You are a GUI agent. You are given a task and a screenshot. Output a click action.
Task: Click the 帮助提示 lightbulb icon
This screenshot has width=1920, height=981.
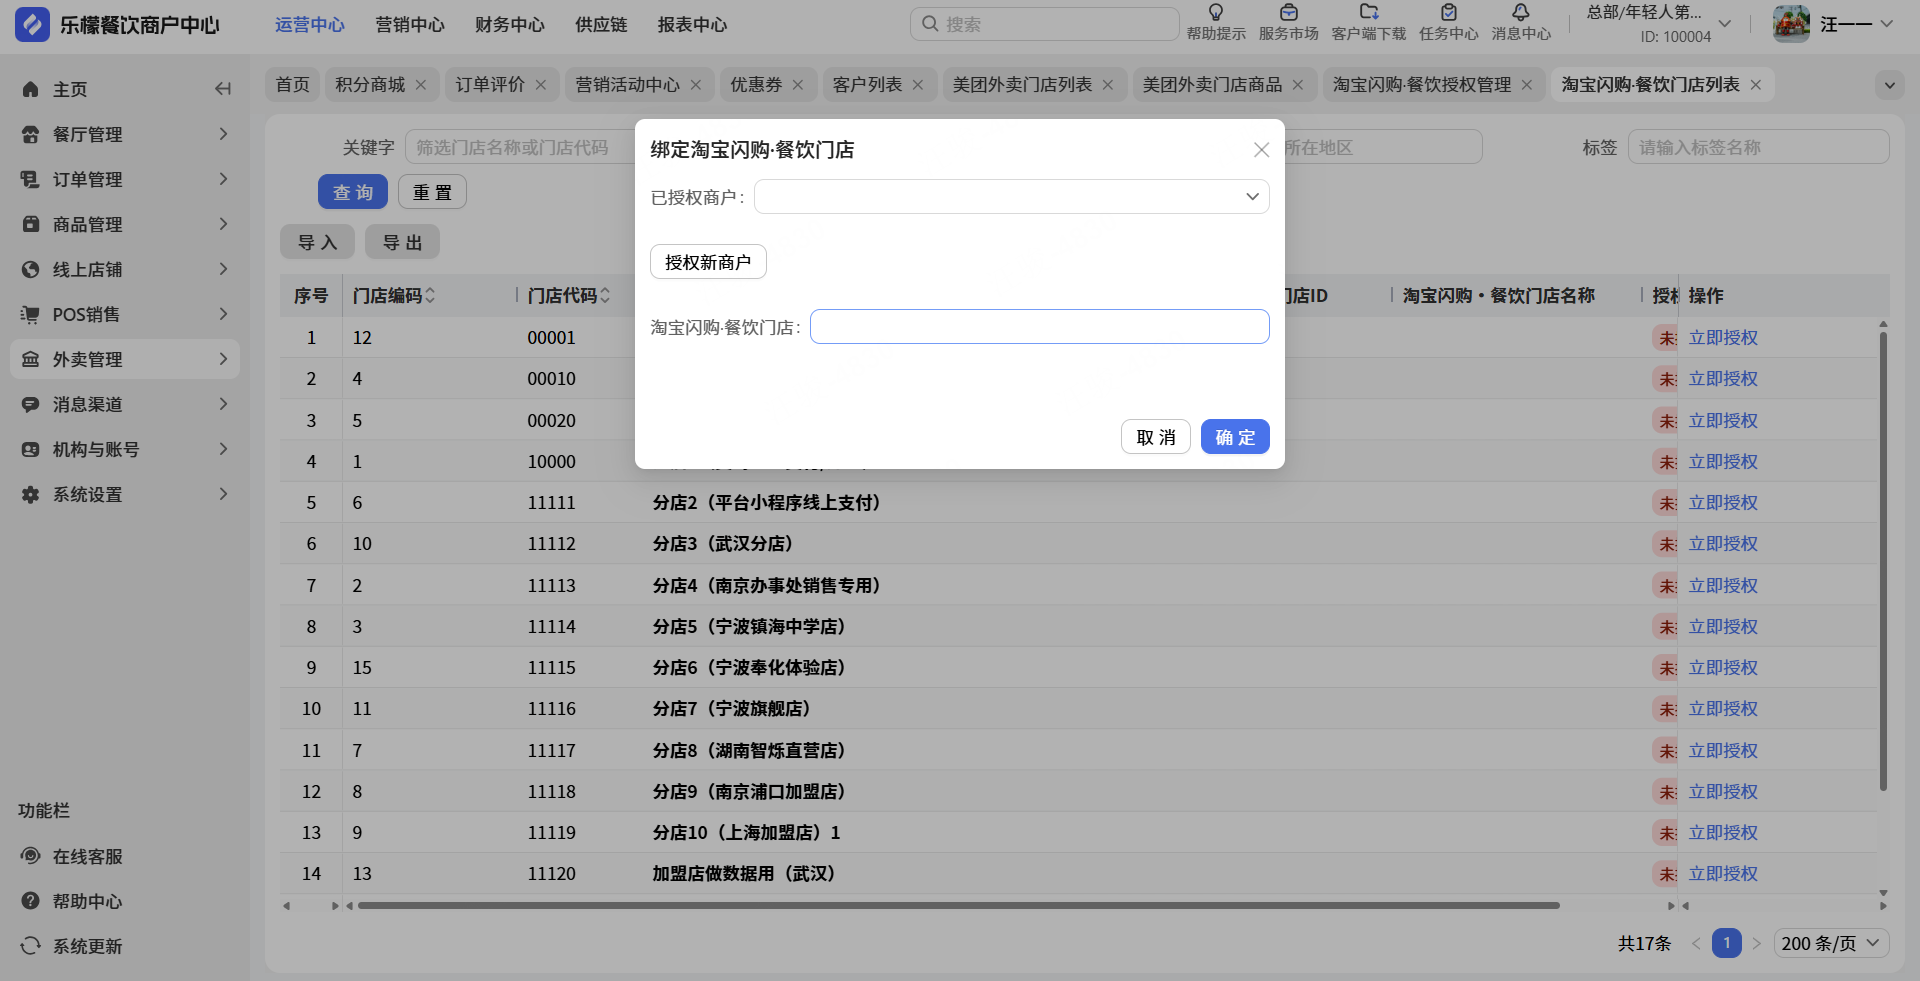point(1215,13)
